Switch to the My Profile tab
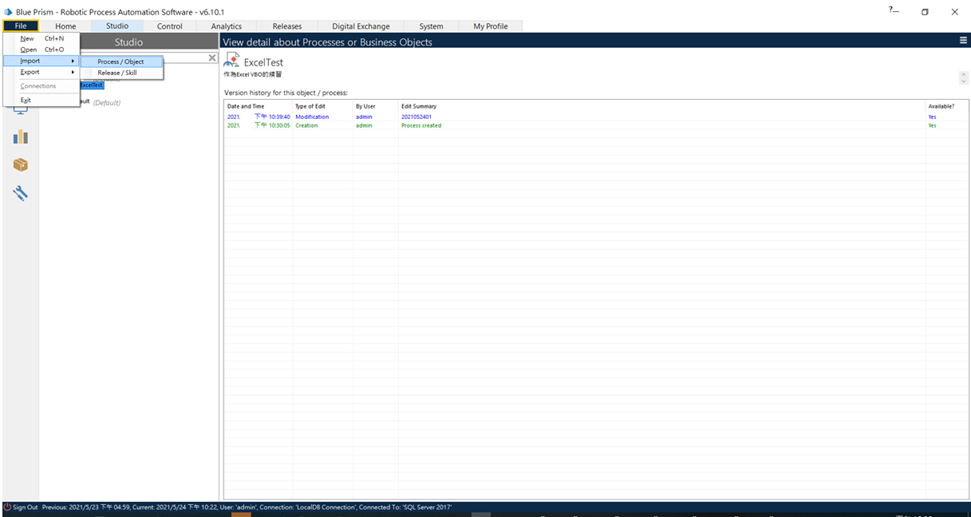This screenshot has height=517, width=971. pos(490,26)
